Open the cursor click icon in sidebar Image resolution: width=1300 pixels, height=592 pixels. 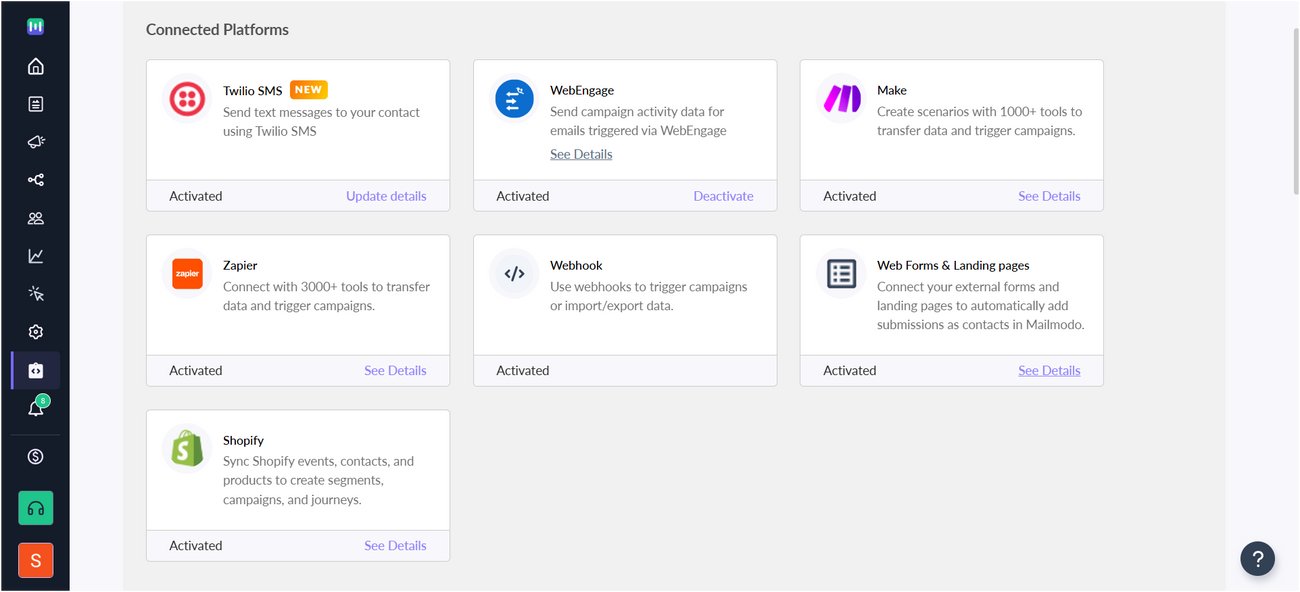click(35, 294)
